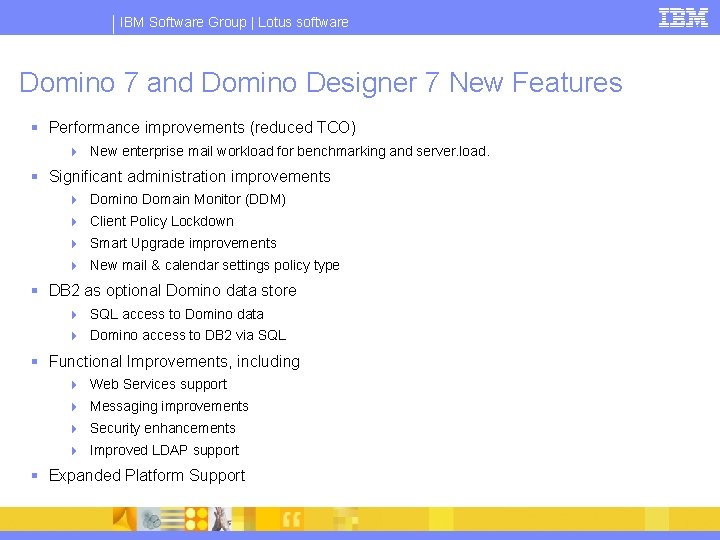Screen dimensions: 720x540
Task: Select the slide title 'Domino 7 and Domino Designer 7 New Features'
Action: coord(321,83)
